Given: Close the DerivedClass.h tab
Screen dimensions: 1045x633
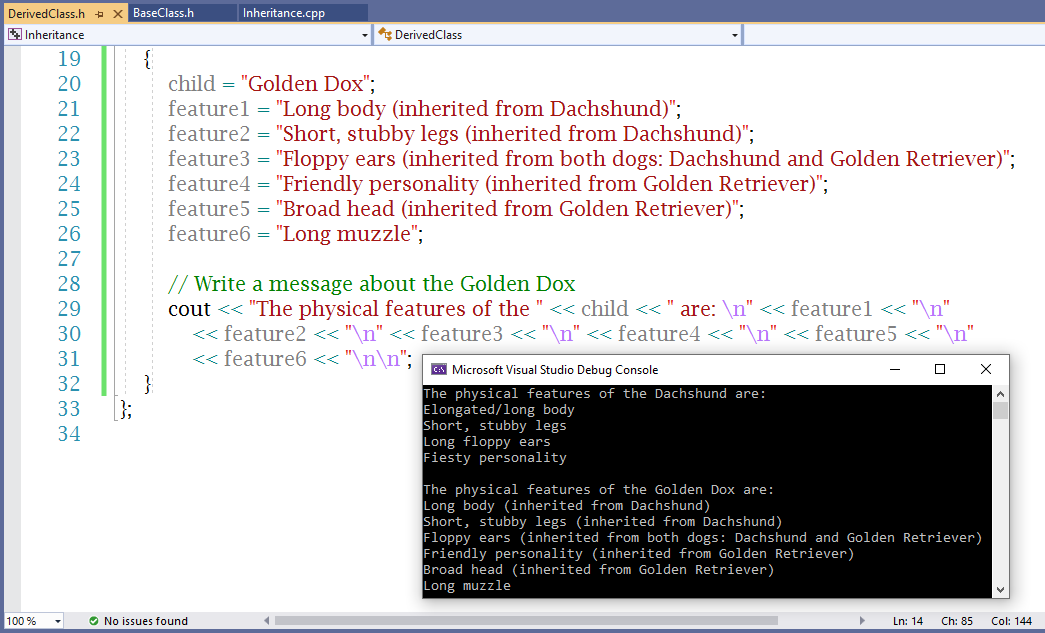Looking at the screenshot, I should [118, 14].
